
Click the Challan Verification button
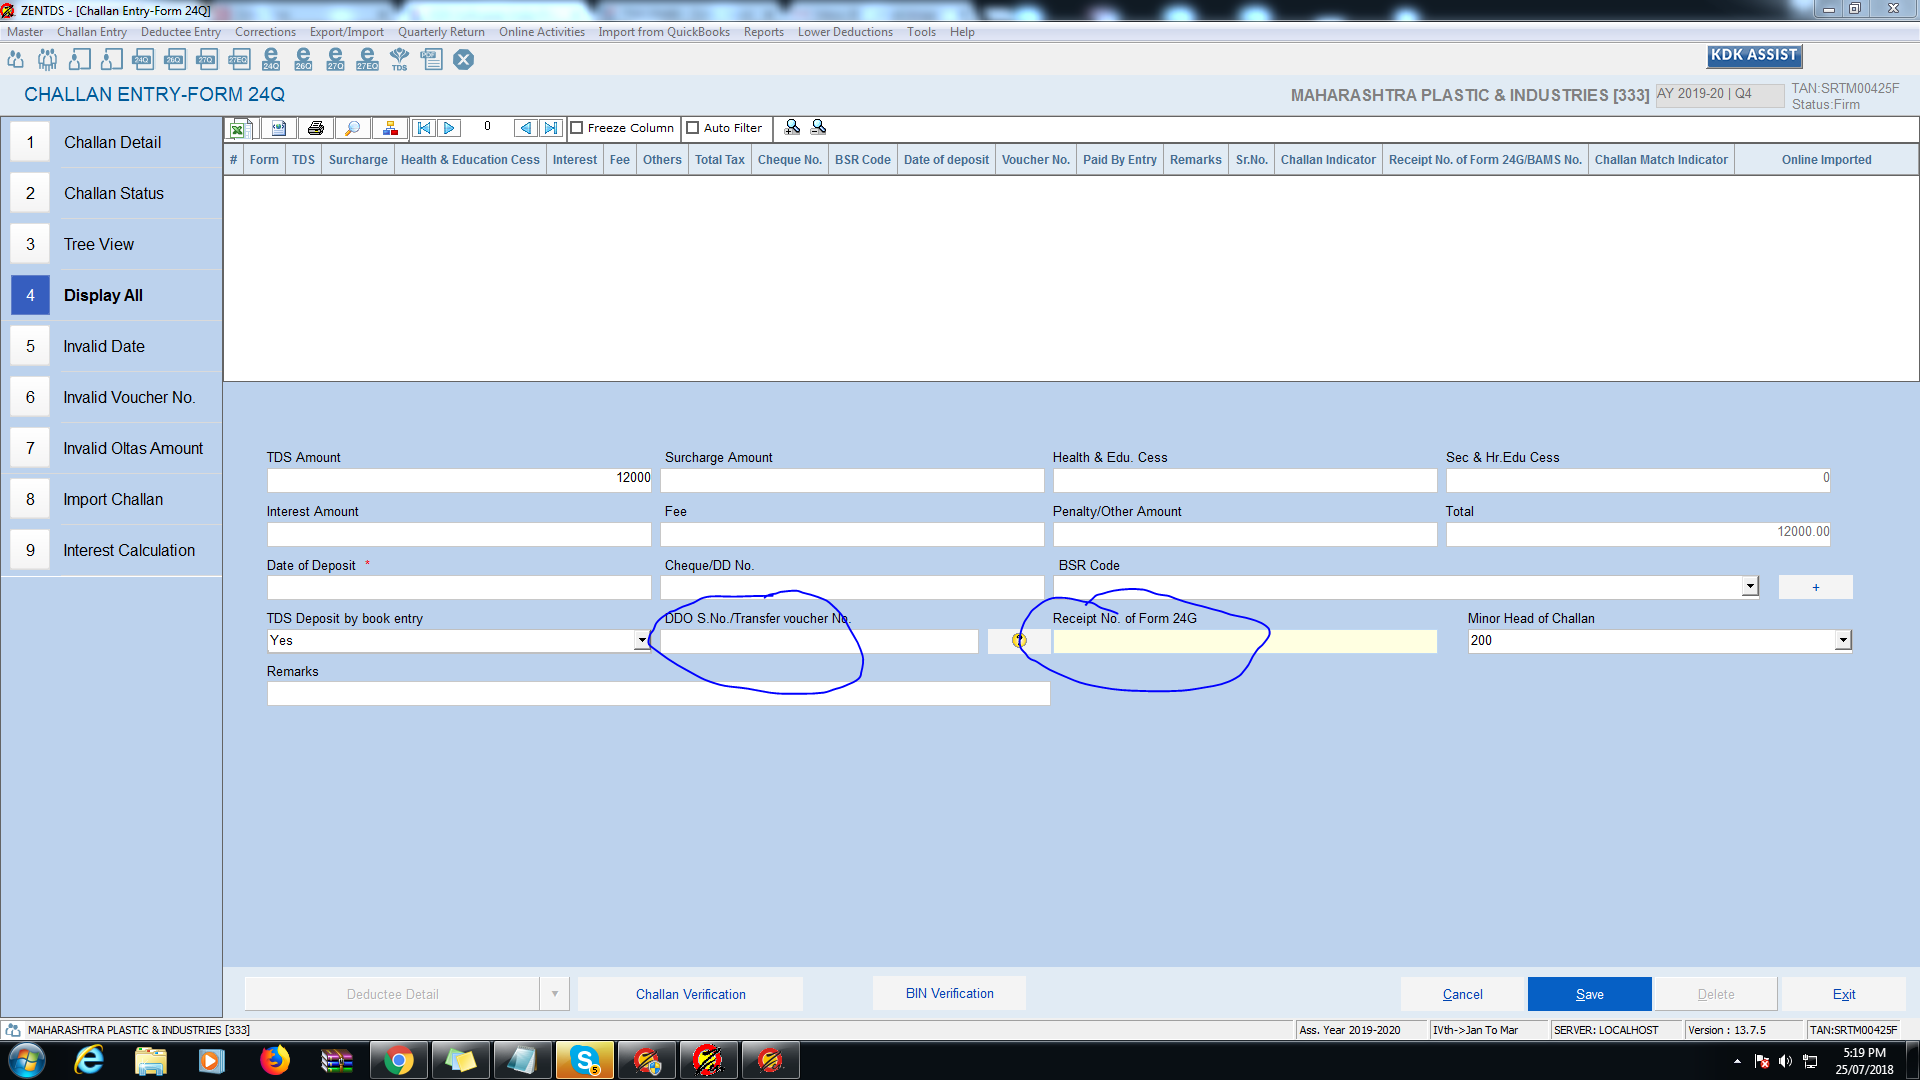[690, 994]
